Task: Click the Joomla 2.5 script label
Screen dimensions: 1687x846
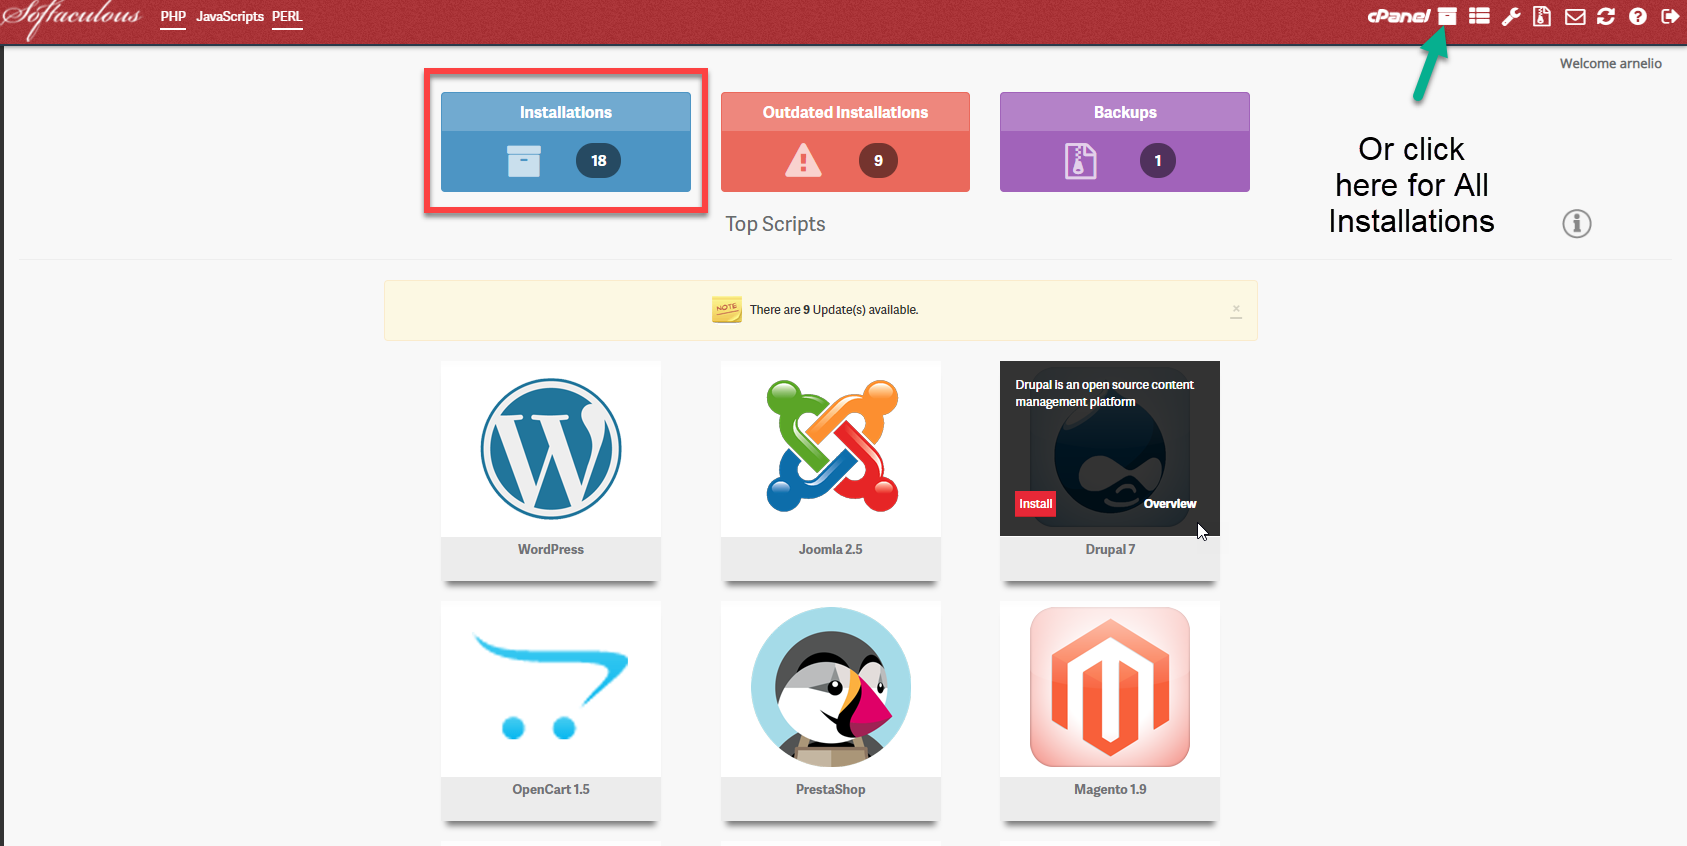Action: point(831,550)
